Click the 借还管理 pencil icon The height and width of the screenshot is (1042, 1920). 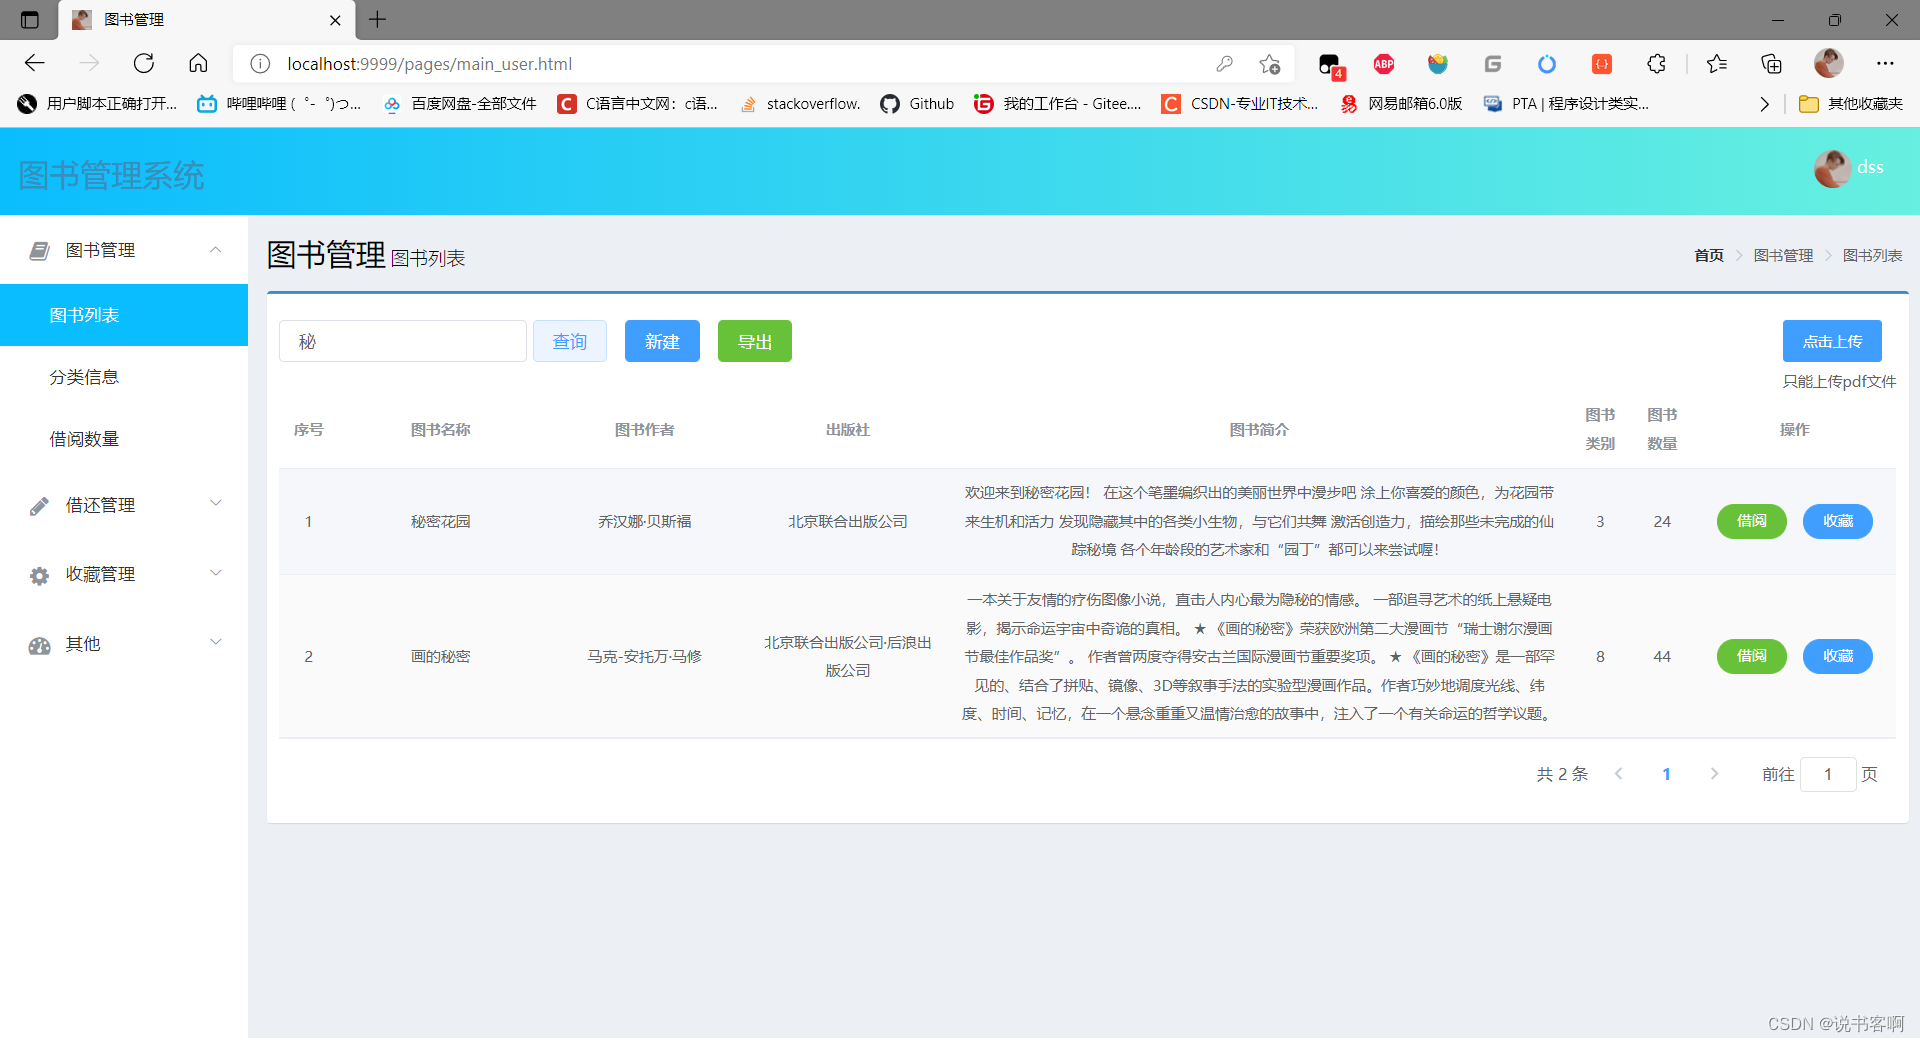coord(39,506)
